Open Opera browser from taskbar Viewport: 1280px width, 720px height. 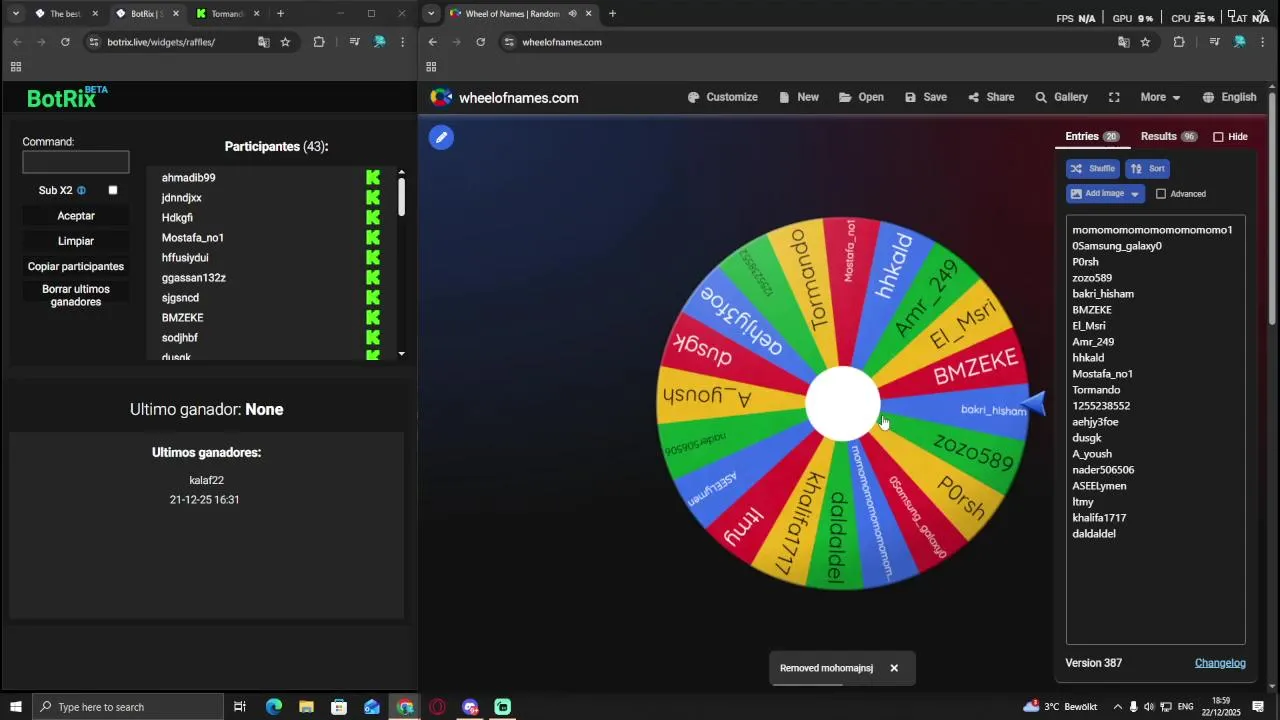437,707
